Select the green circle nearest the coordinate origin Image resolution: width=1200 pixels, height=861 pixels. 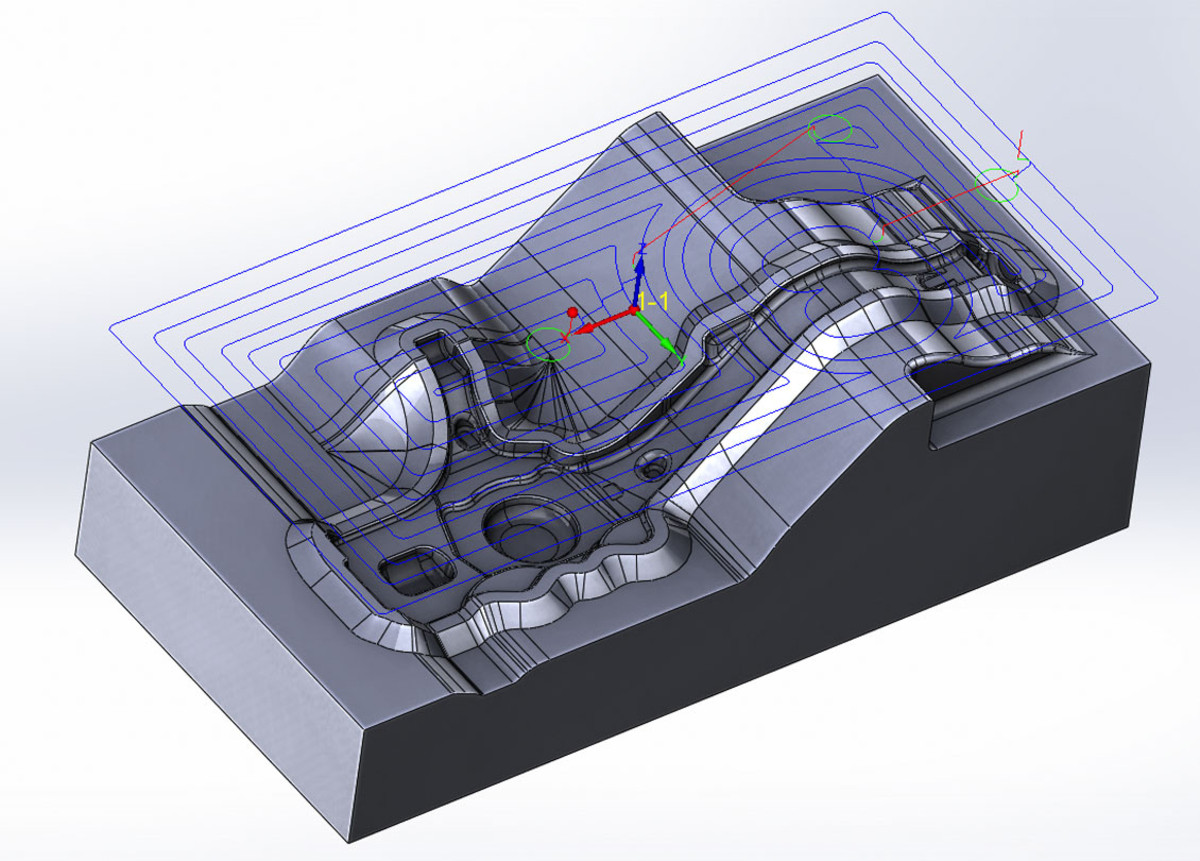tap(548, 344)
